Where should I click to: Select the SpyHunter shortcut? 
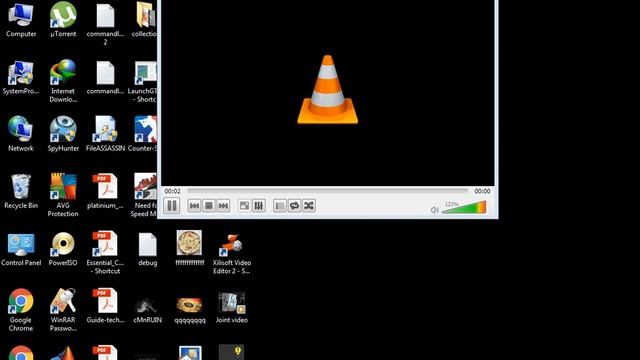pyautogui.click(x=63, y=134)
